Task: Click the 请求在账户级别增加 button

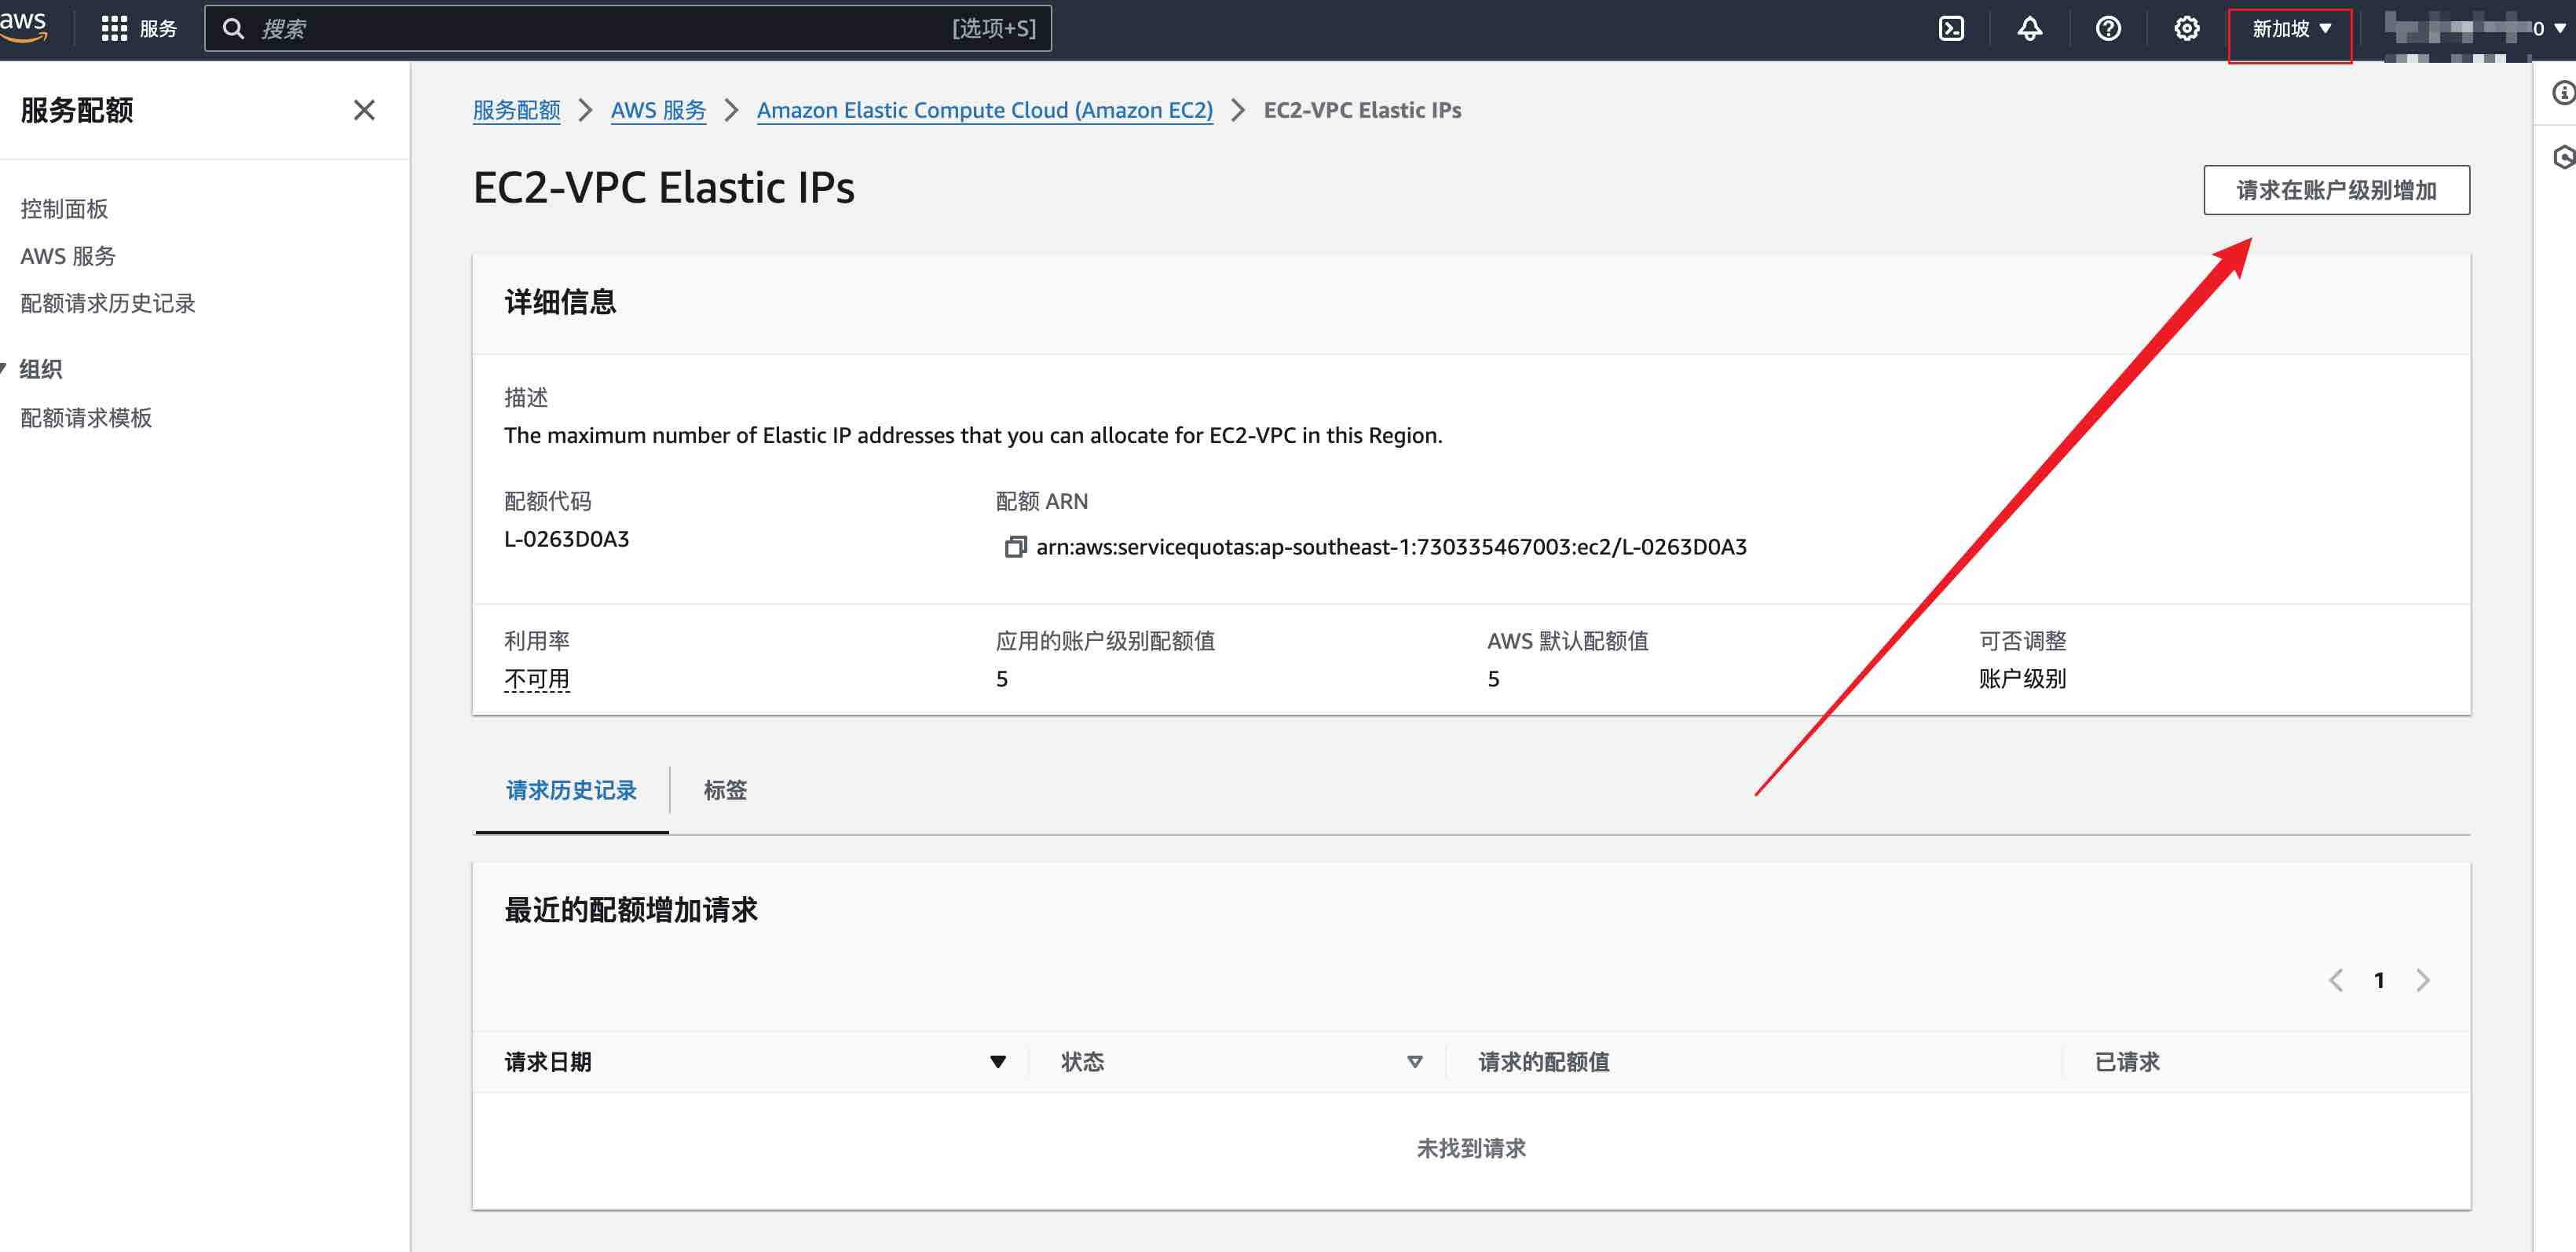Action: (x=2336, y=190)
